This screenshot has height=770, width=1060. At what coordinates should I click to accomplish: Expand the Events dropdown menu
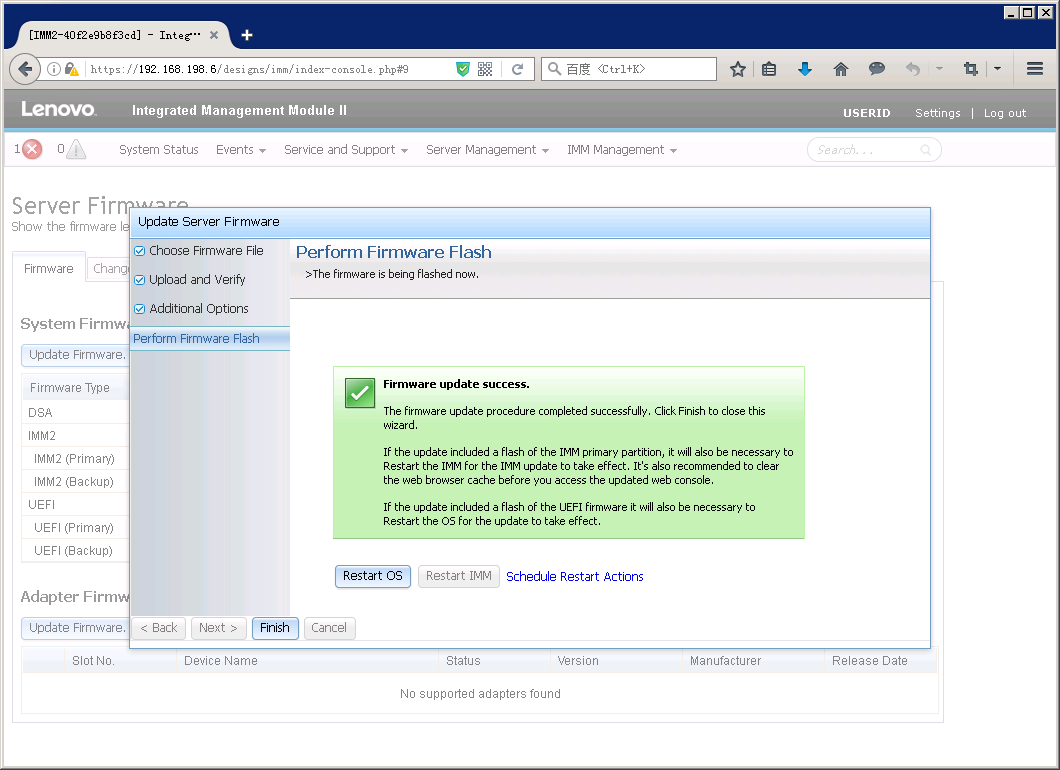click(240, 150)
